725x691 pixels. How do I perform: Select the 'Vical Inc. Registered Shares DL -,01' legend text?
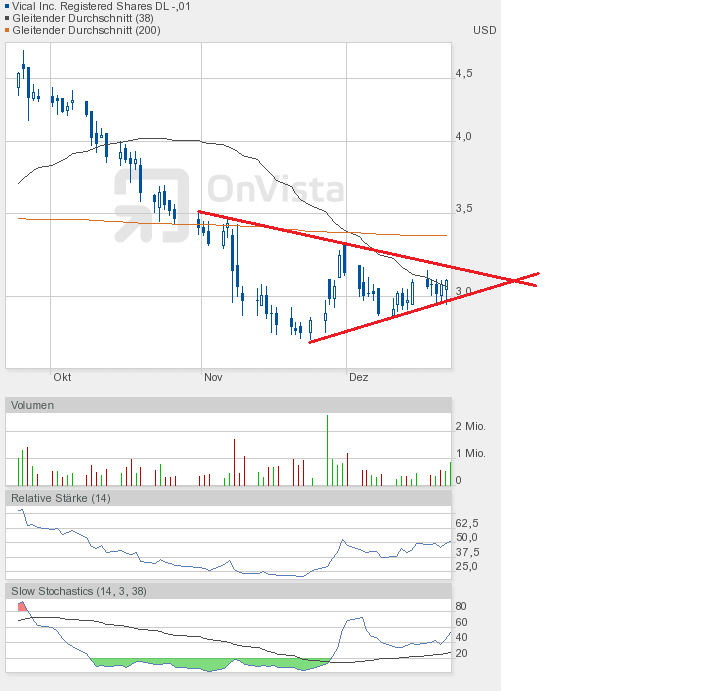[x=101, y=6]
